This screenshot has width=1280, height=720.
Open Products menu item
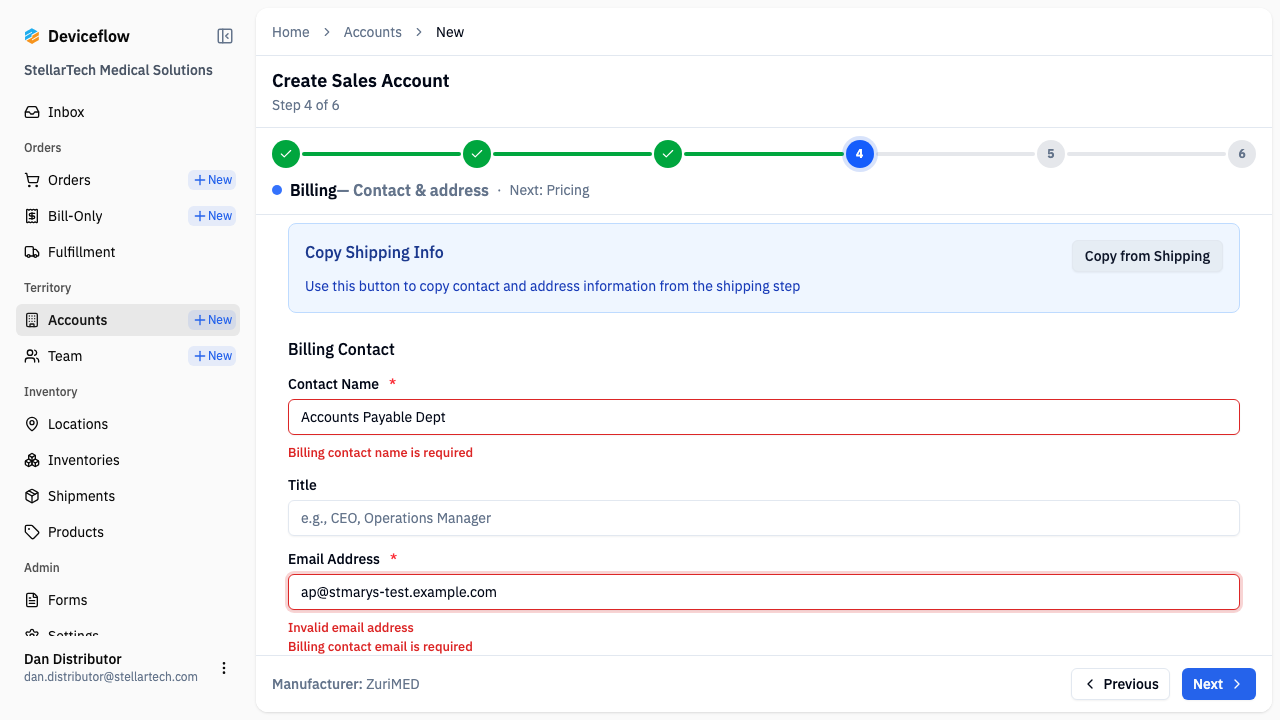(x=128, y=532)
